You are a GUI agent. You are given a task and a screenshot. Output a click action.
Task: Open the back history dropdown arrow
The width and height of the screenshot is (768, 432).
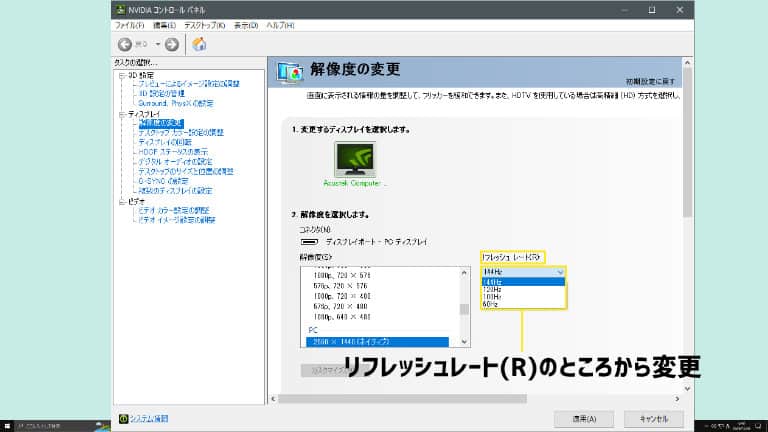click(x=158, y=44)
